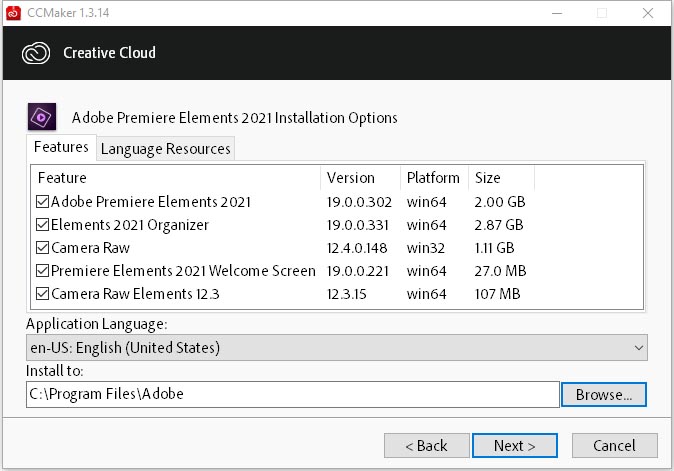Select version text 19.0.0.302
674x471 pixels.
click(359, 202)
